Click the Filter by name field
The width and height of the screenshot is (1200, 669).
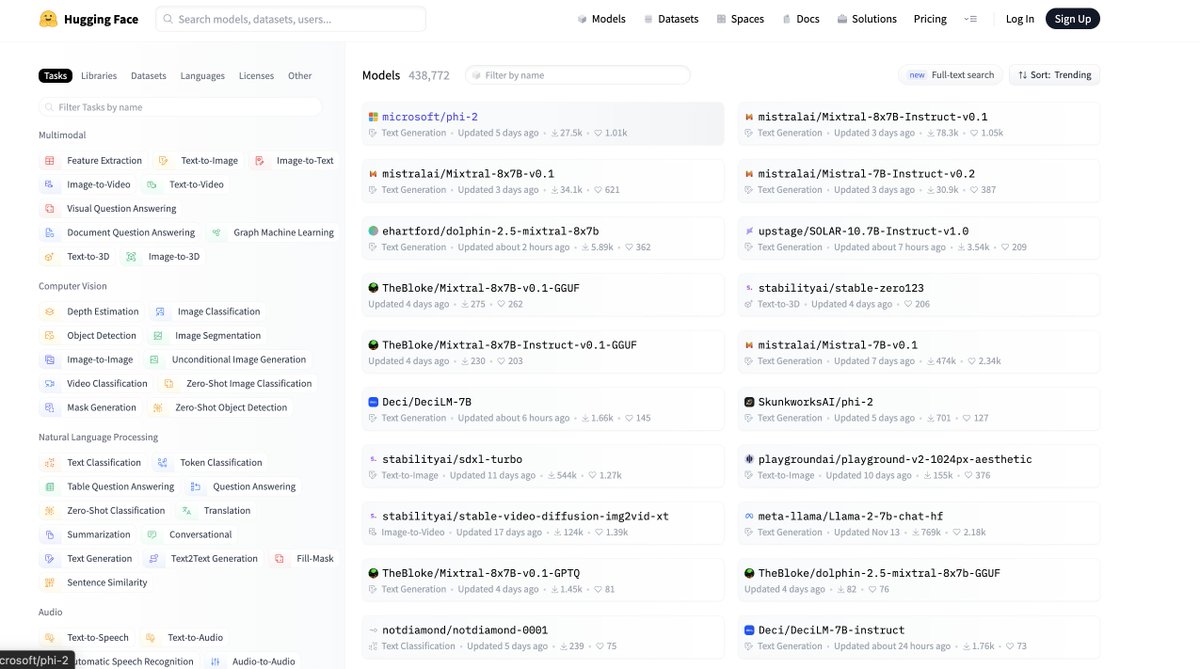coord(578,75)
